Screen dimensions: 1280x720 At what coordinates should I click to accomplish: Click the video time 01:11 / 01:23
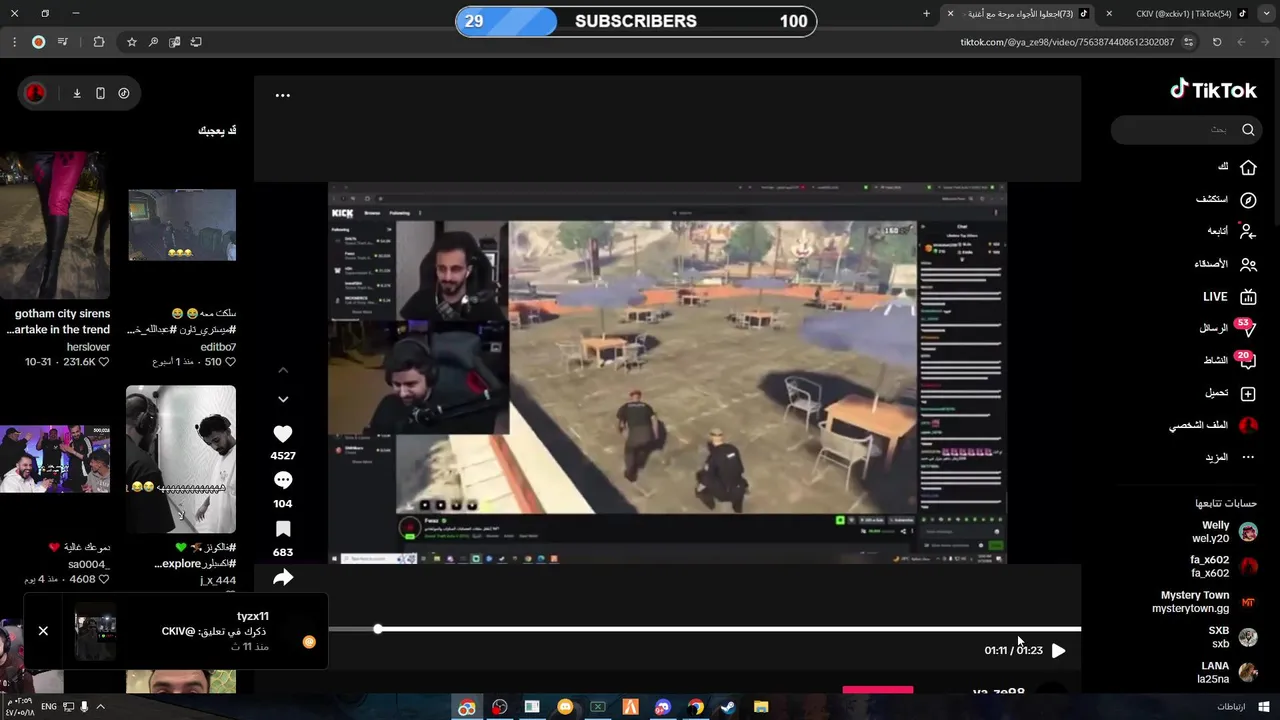1013,650
